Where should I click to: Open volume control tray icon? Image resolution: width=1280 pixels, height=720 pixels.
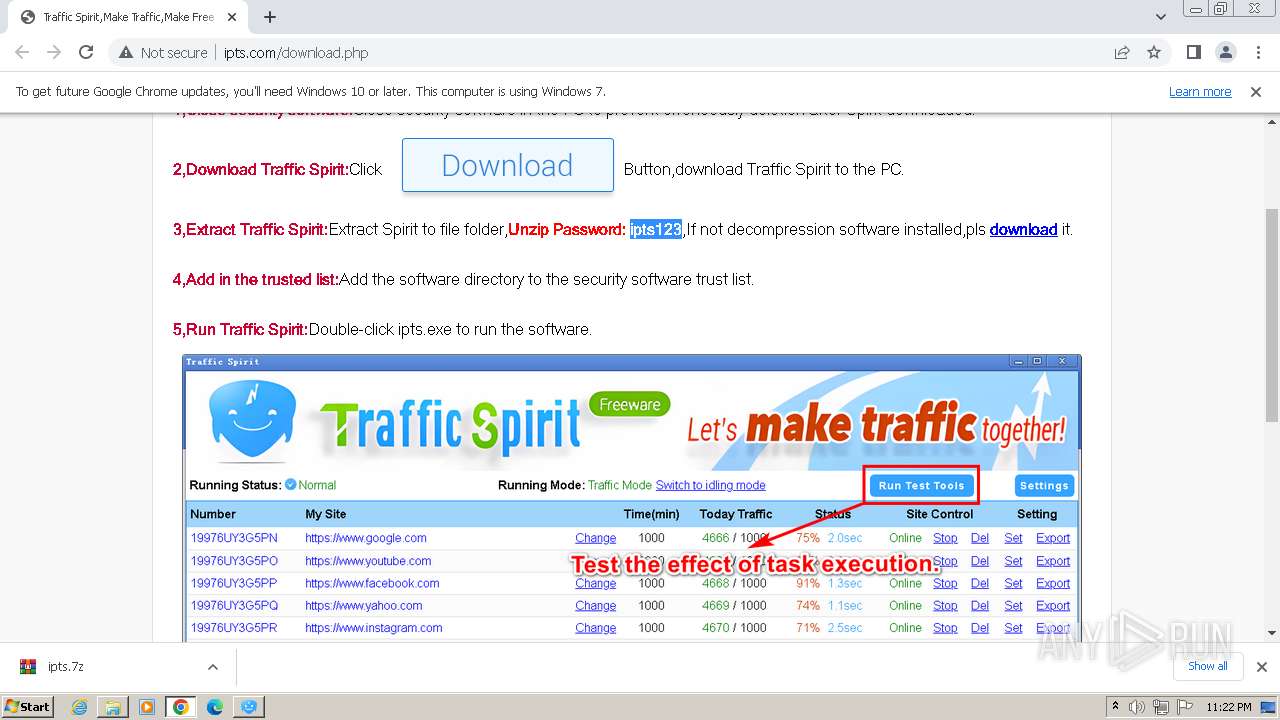point(1136,707)
